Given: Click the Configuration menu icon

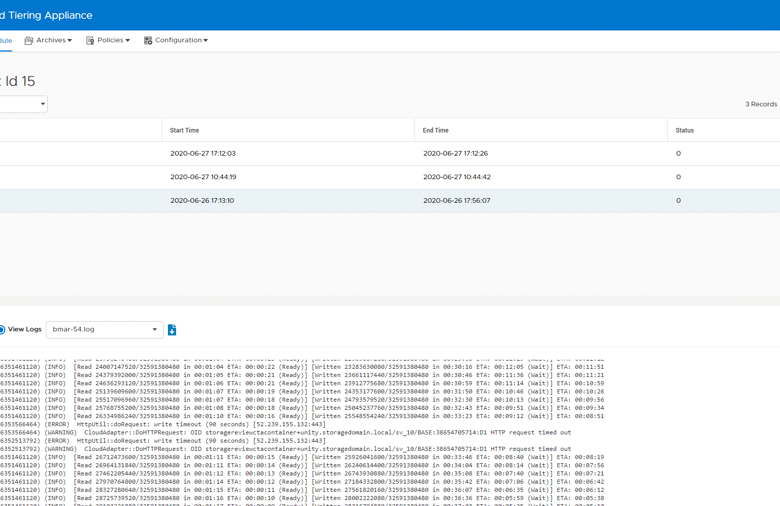Looking at the screenshot, I should (148, 40).
